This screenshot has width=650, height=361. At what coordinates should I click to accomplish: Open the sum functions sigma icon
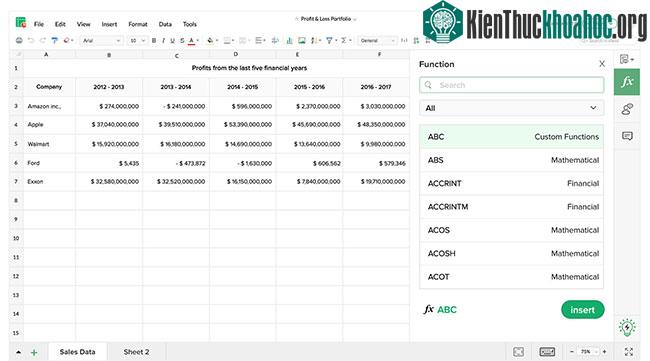tap(344, 41)
